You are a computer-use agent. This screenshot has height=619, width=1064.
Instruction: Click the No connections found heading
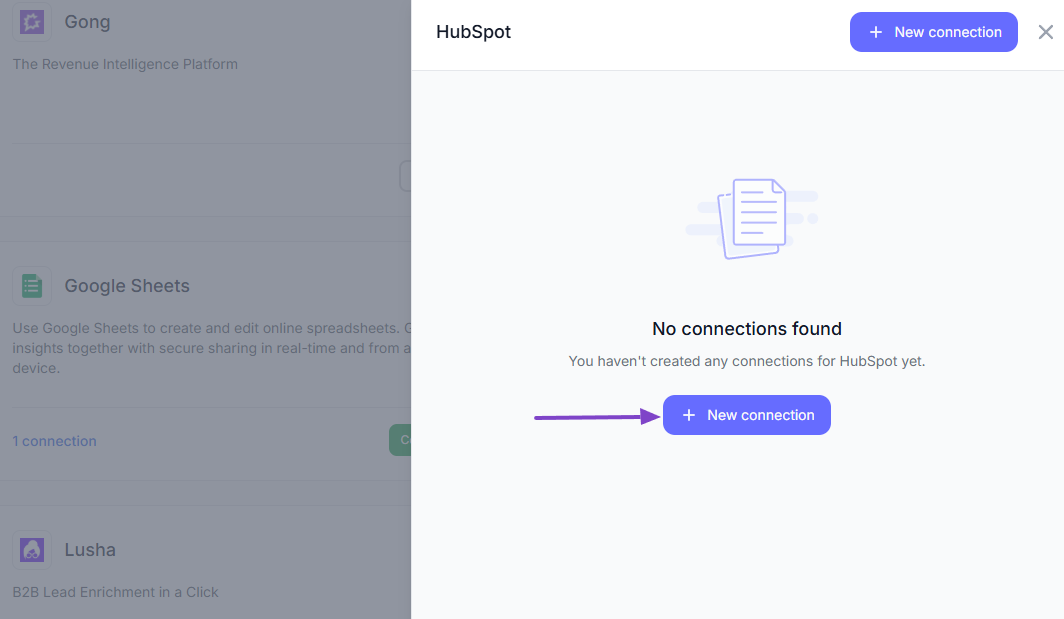click(x=746, y=329)
